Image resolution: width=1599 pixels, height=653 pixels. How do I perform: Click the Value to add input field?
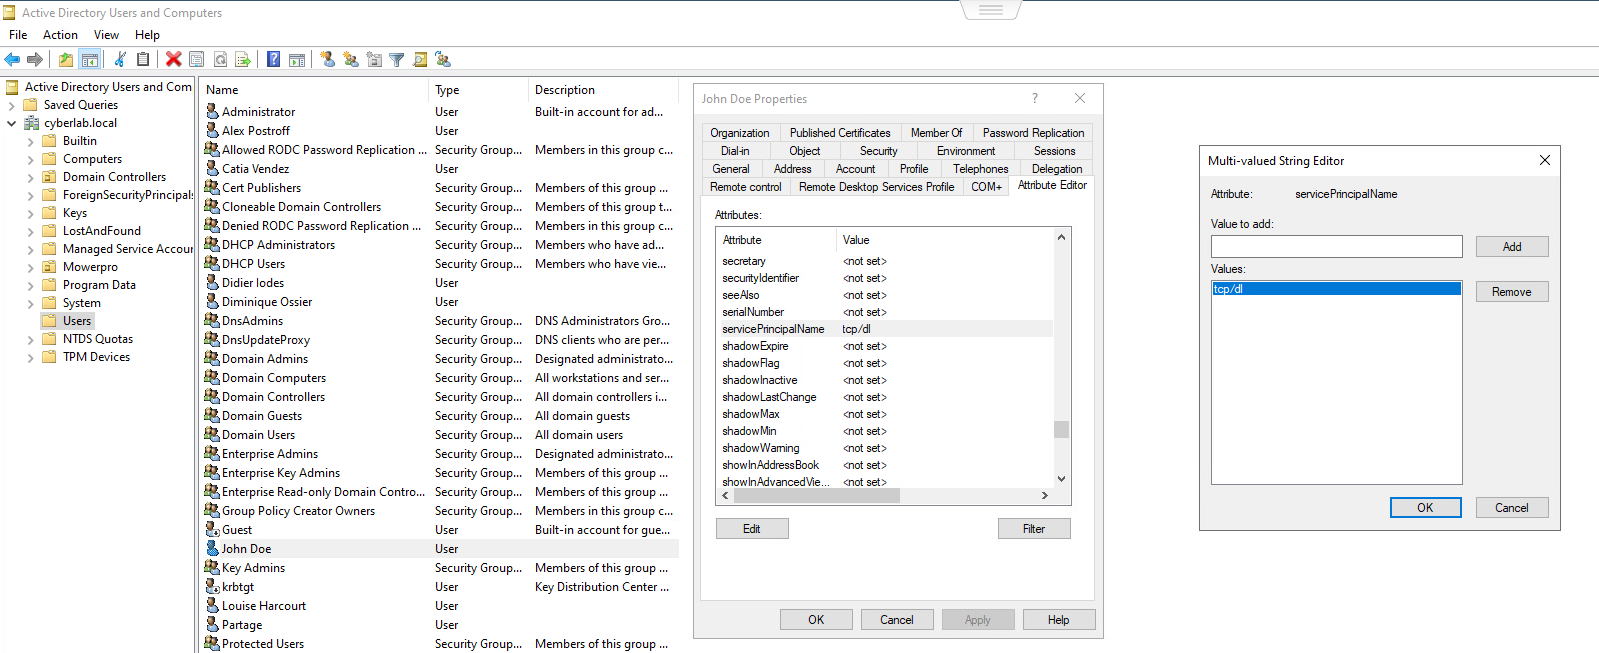tap(1336, 247)
